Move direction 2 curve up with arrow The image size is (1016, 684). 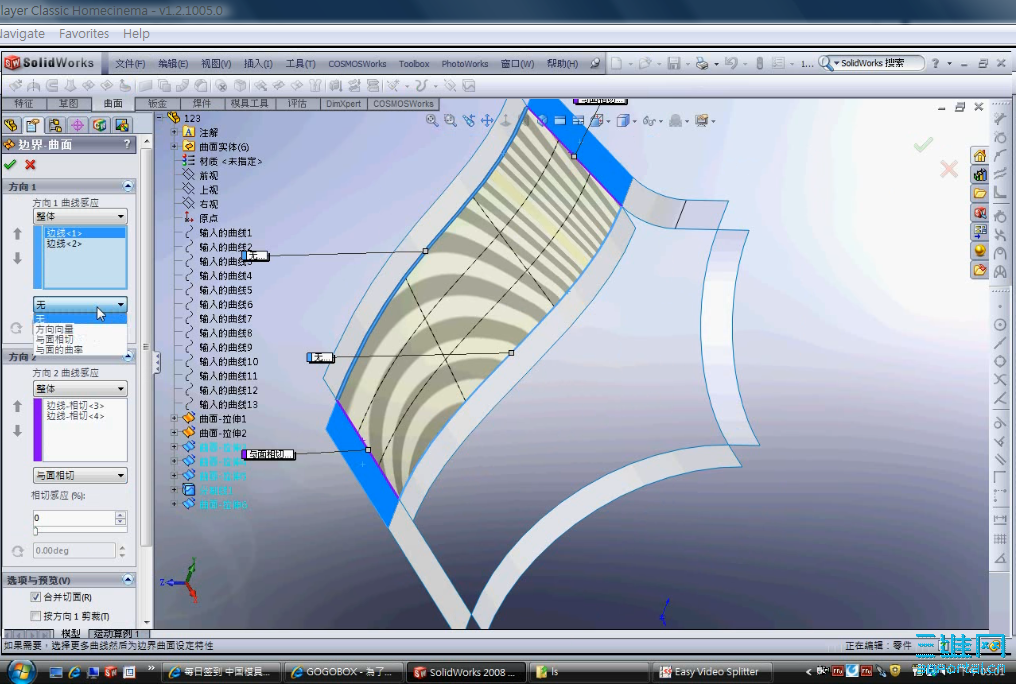tap(17, 406)
